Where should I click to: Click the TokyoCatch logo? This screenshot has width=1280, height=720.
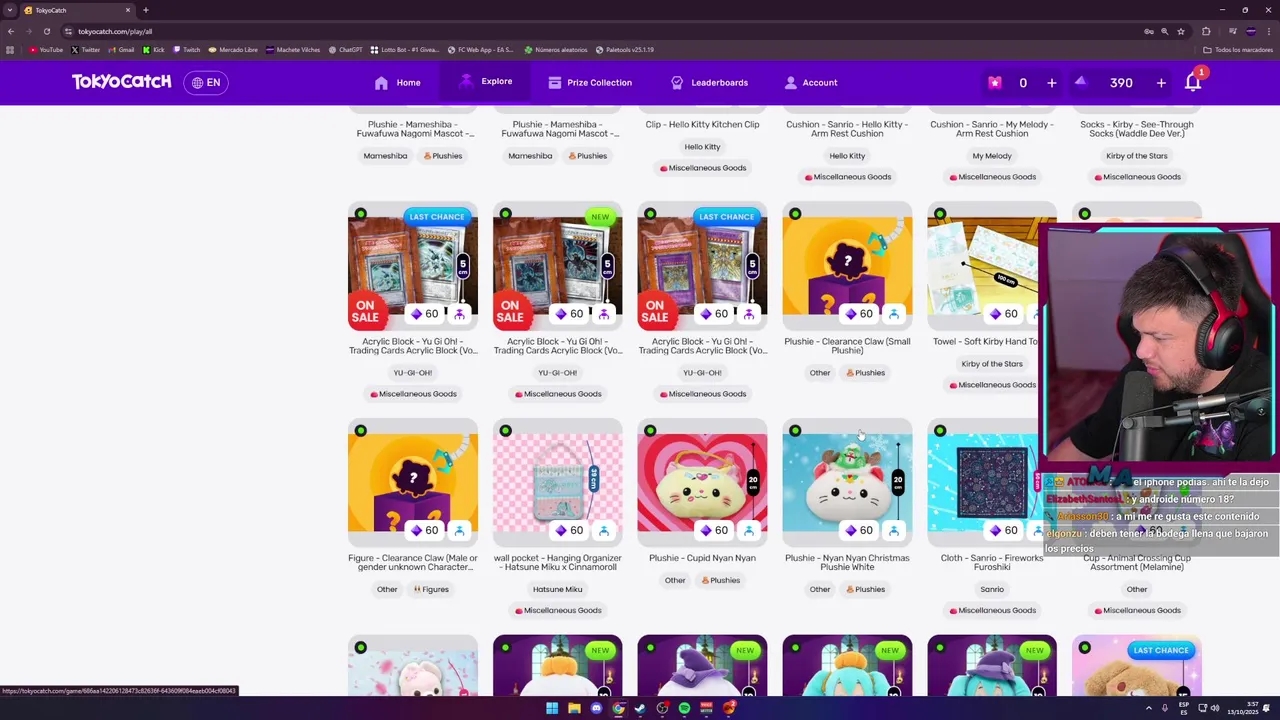tap(121, 82)
